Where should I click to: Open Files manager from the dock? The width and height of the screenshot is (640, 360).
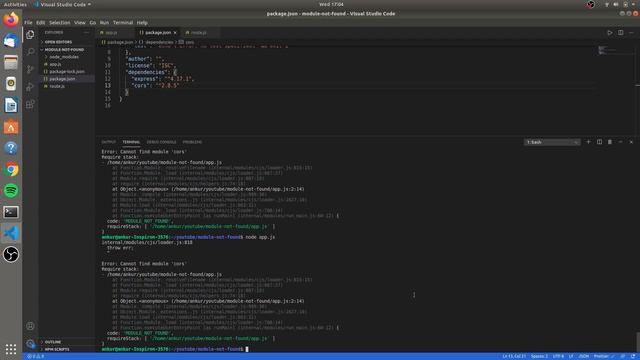(x=11, y=62)
